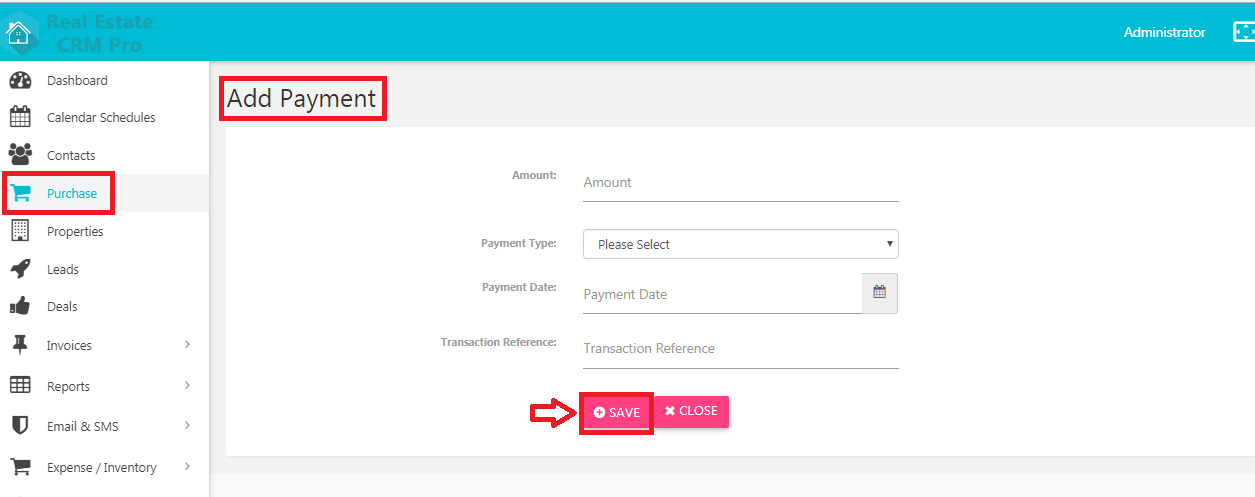Viewport: 1255px width, 497px height.
Task: Open the Payment Type dropdown
Action: (741, 244)
